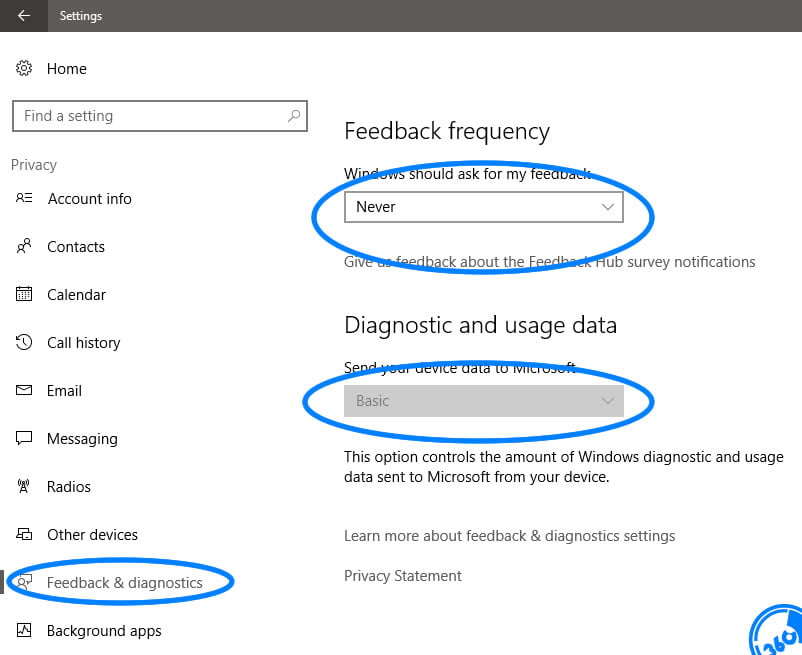Click the Call history clock icon

[24, 342]
